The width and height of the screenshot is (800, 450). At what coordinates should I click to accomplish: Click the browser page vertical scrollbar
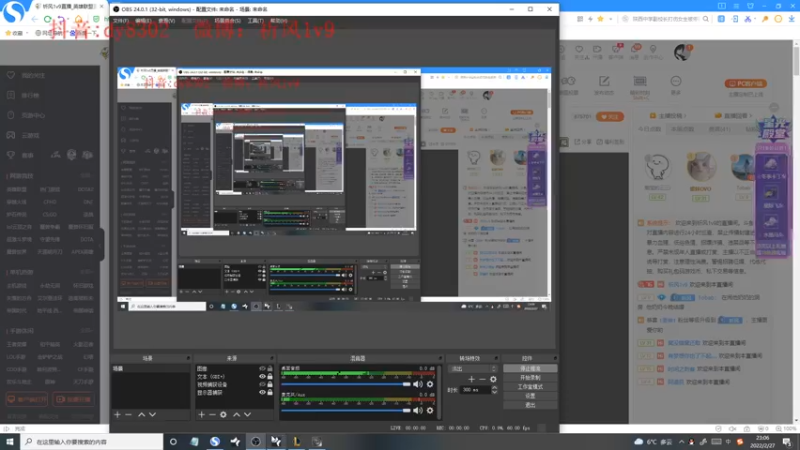click(796, 59)
